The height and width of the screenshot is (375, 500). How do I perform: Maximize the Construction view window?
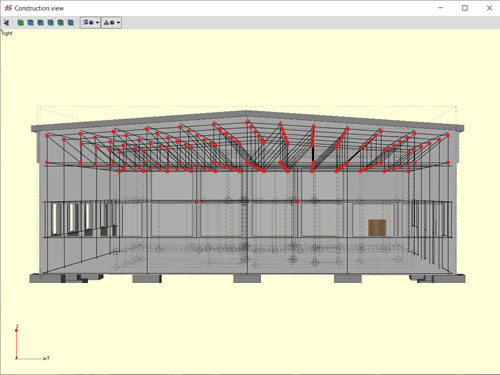click(465, 8)
